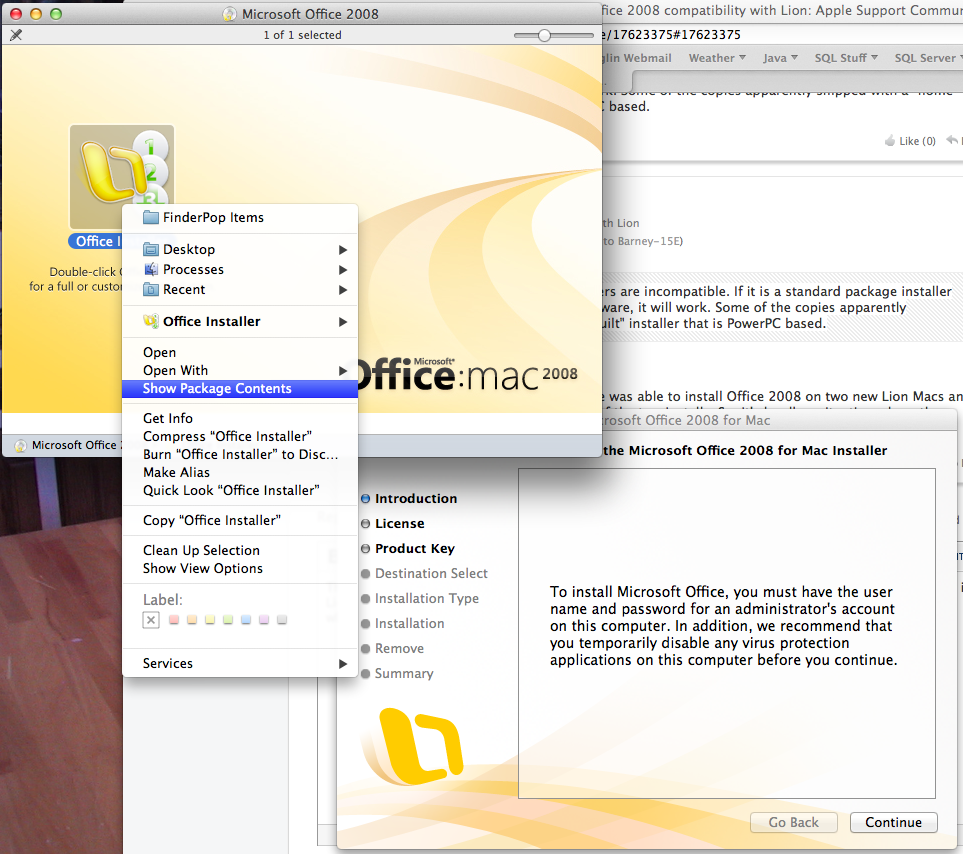The width and height of the screenshot is (963, 854).
Task: Adjust the Finder icon size slider
Action: (x=544, y=36)
